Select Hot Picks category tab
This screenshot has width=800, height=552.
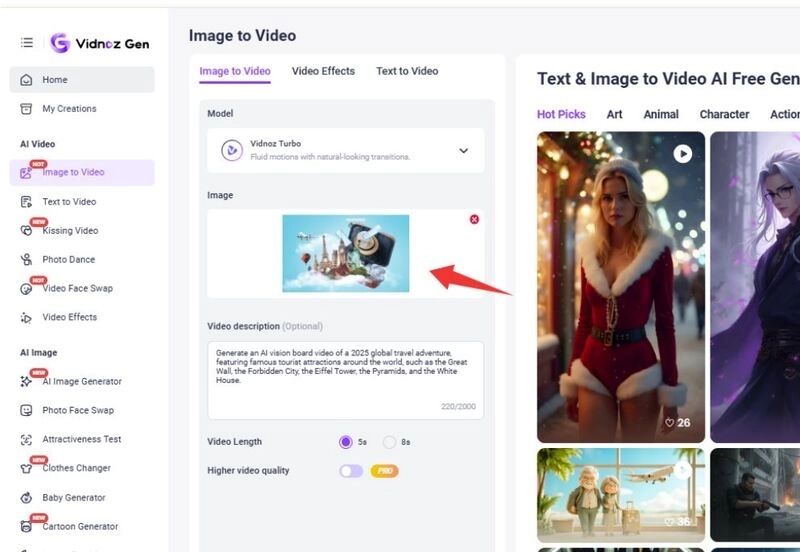click(561, 114)
